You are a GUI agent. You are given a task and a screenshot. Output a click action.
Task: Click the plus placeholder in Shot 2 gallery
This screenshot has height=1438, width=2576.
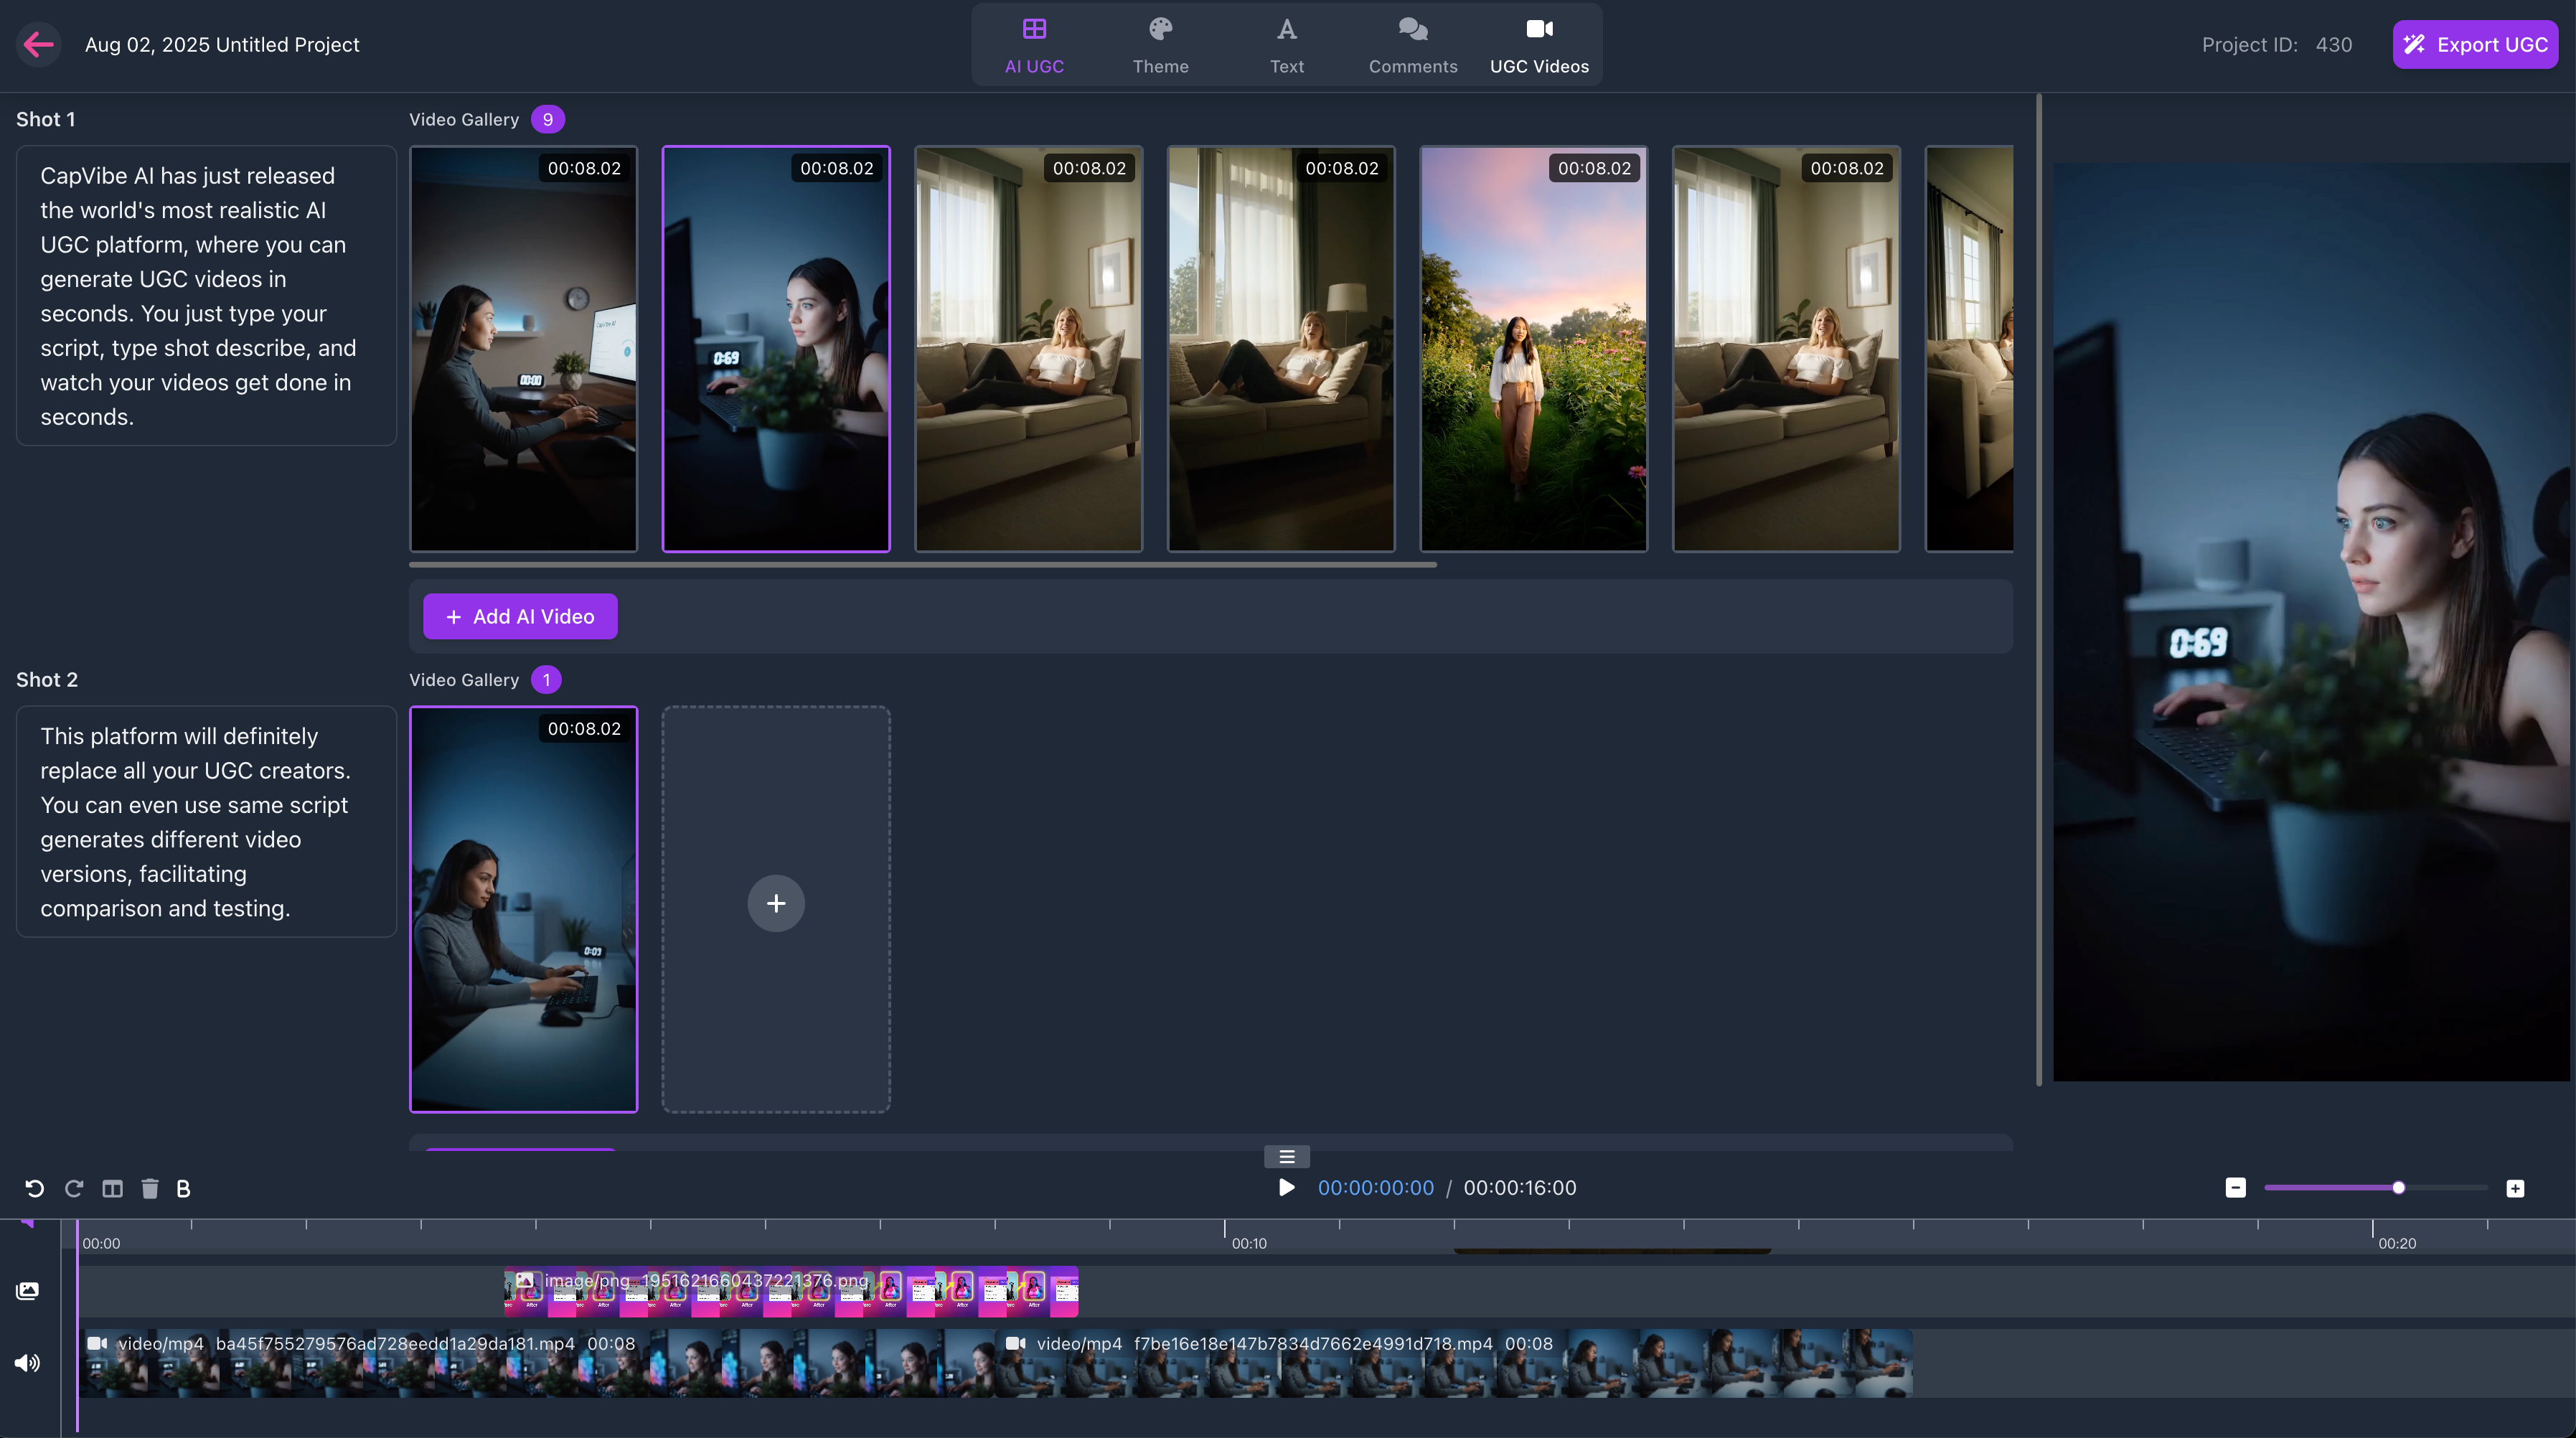point(776,903)
